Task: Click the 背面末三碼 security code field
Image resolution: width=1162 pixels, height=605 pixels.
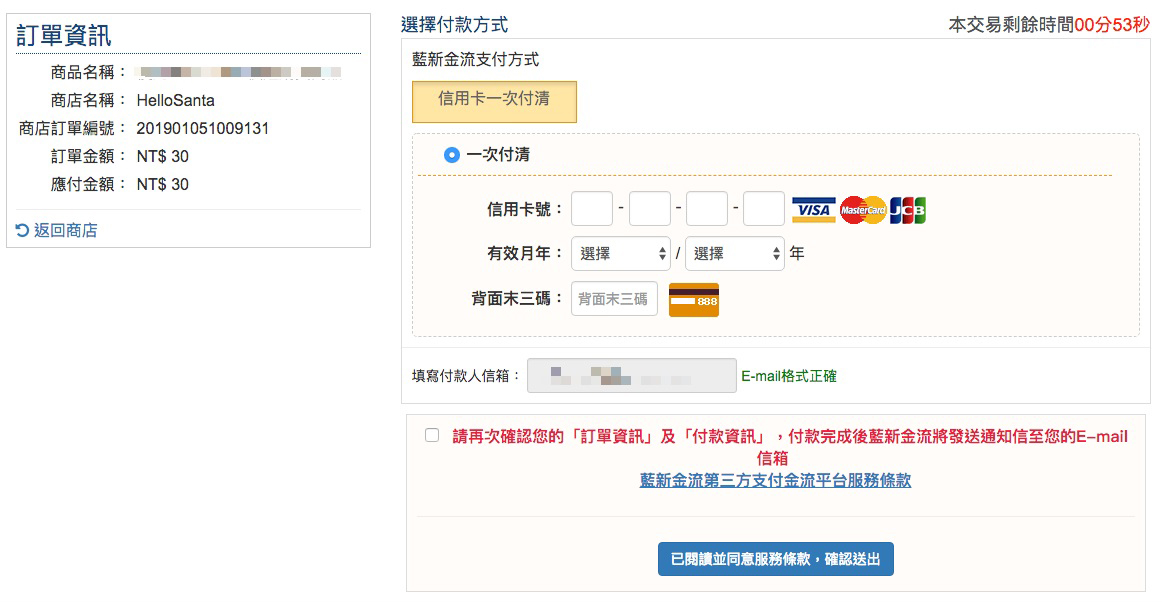Action: (x=614, y=299)
